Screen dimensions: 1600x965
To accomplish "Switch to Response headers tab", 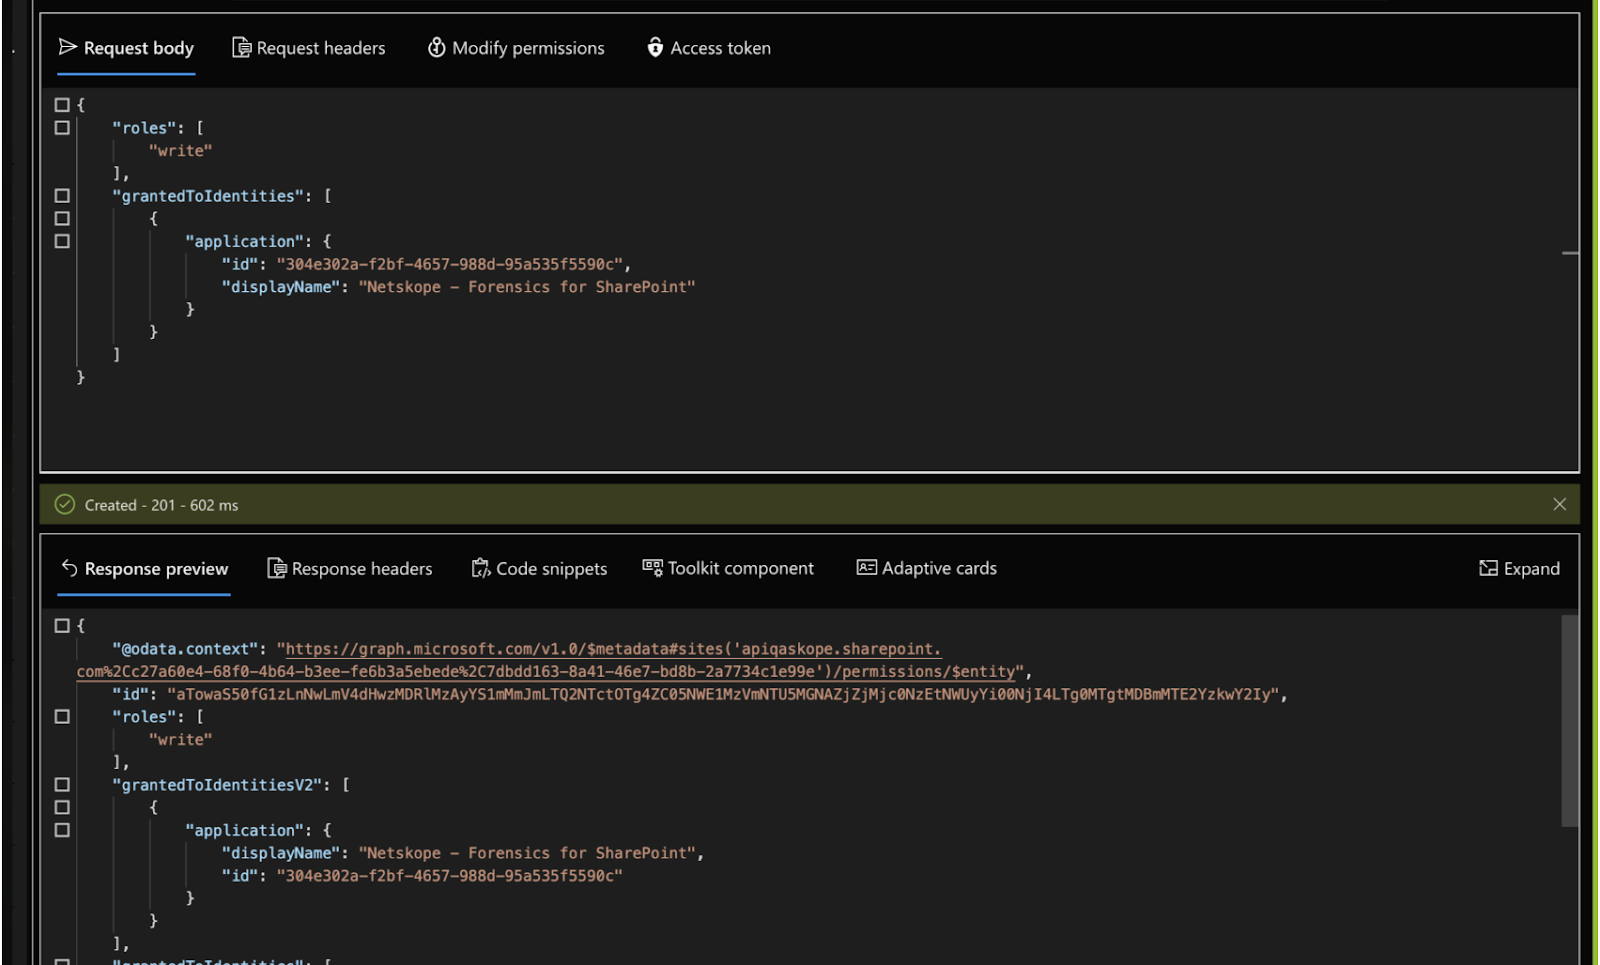I will pyautogui.click(x=350, y=569).
